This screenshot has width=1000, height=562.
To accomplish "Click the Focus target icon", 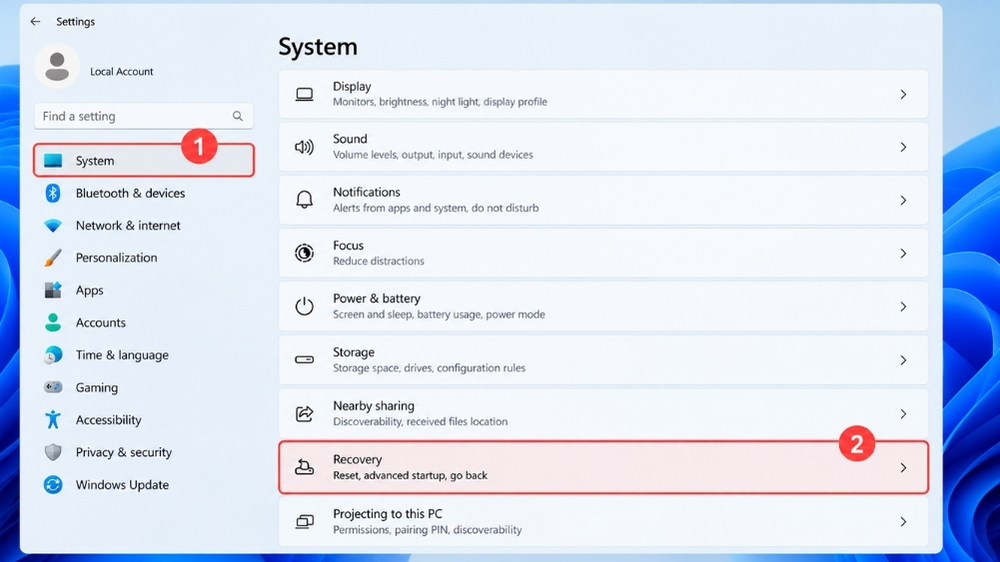I will [x=304, y=253].
